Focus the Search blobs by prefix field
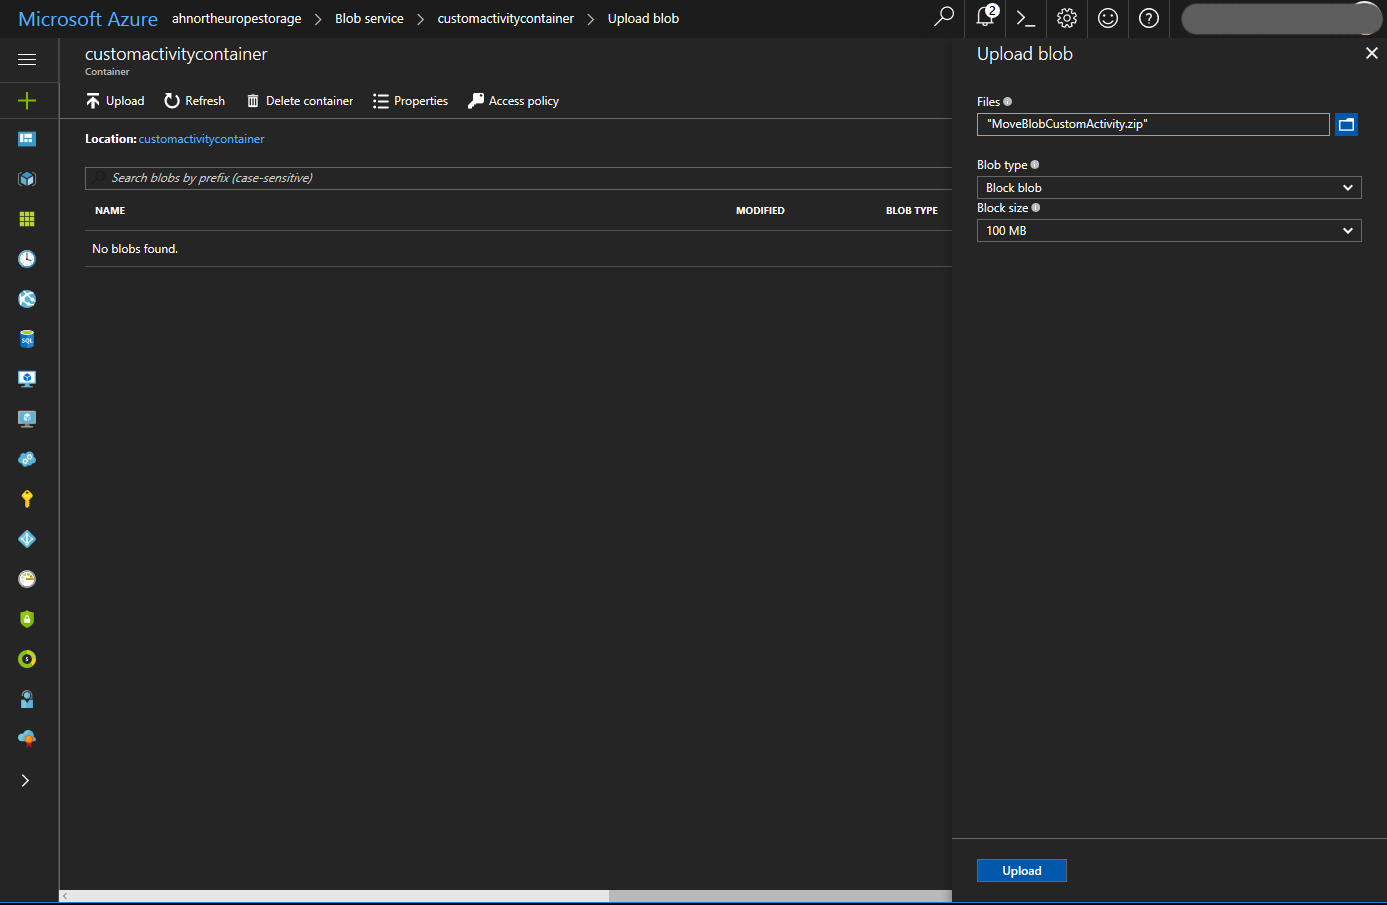Screen dimensions: 1387x905 pos(518,178)
